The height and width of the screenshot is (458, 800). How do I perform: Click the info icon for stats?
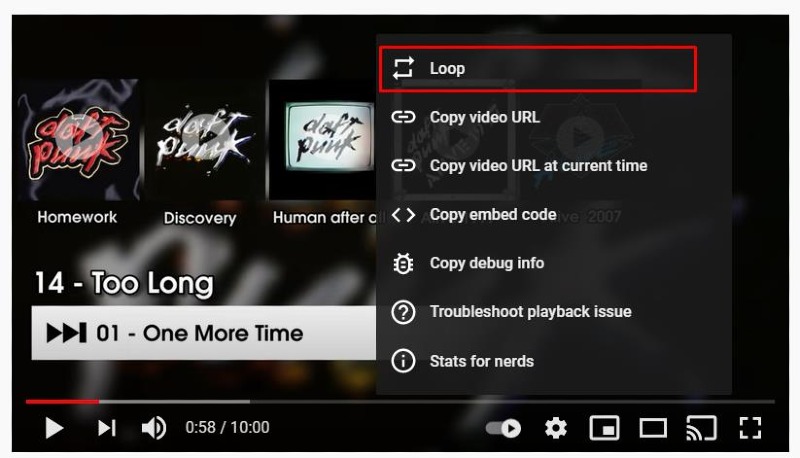(403, 361)
